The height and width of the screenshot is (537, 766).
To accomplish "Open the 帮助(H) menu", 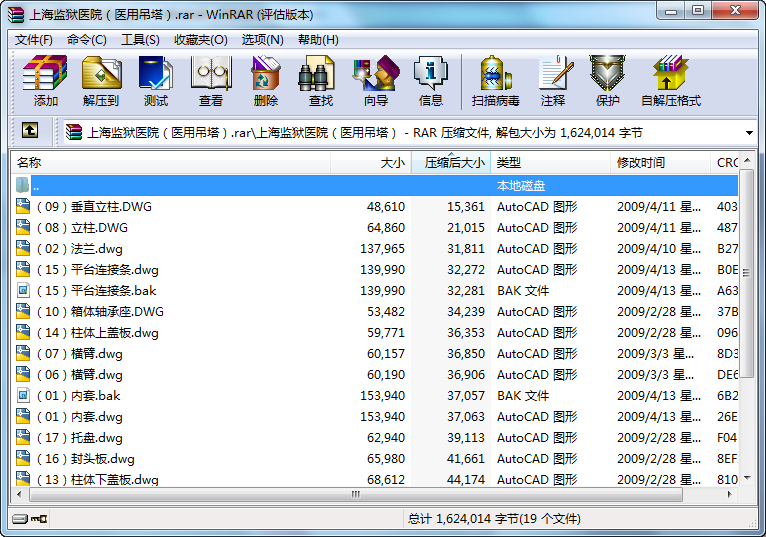I will (x=318, y=40).
